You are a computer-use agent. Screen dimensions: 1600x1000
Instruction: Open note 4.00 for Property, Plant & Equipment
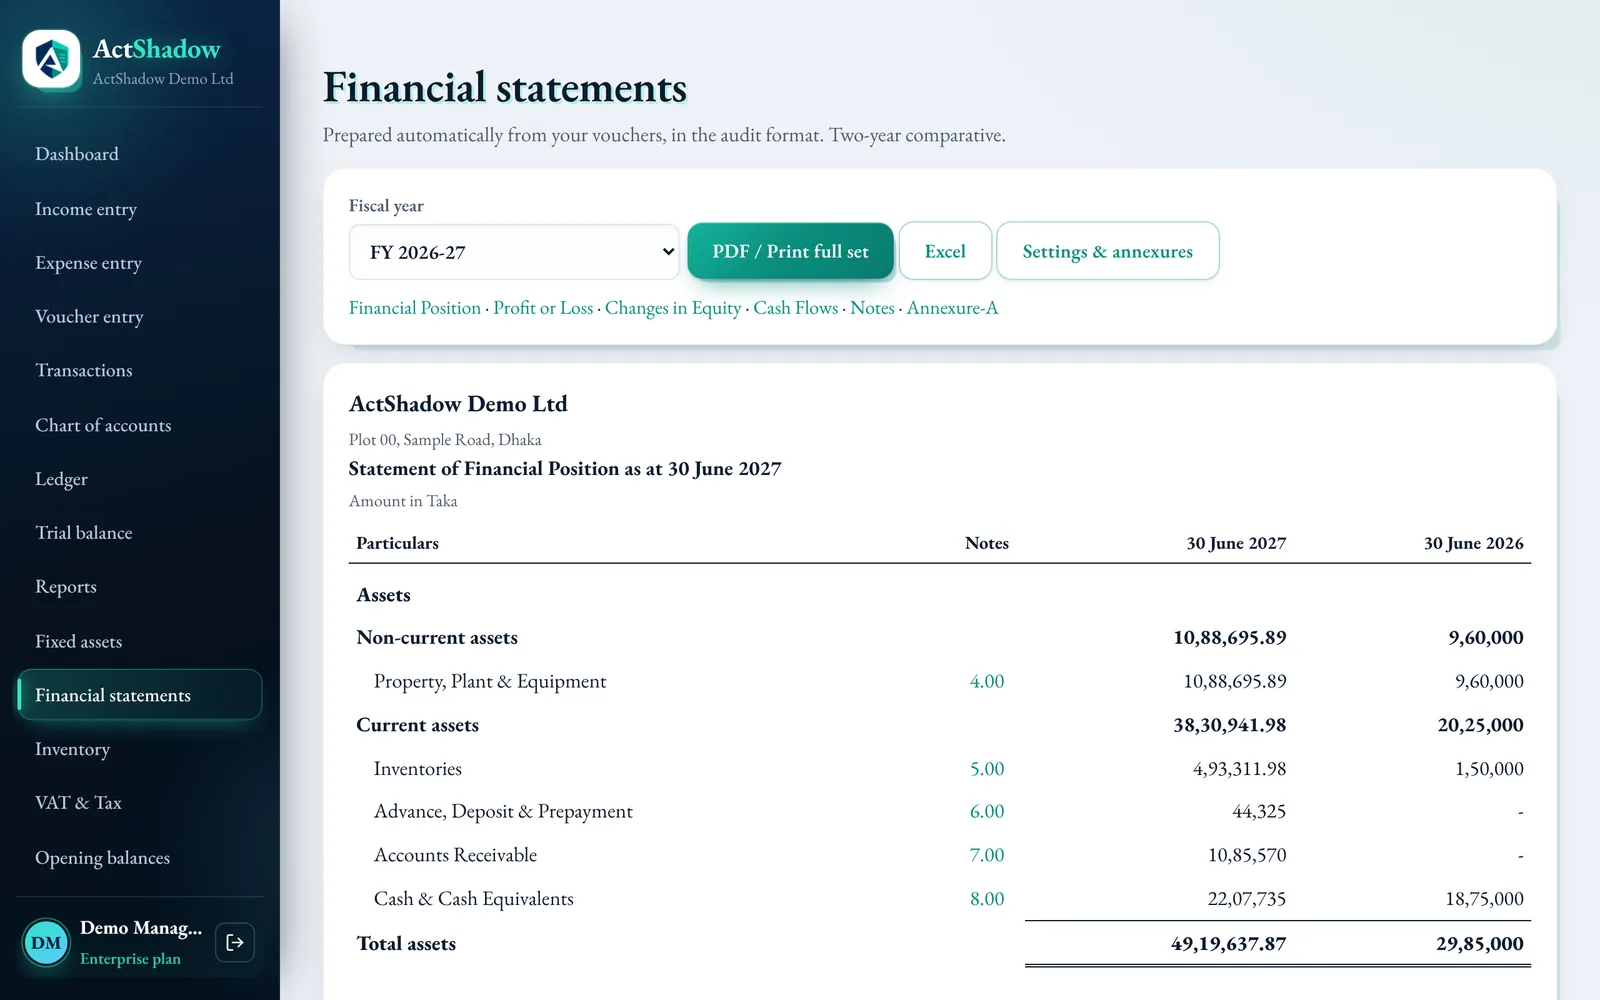(x=987, y=681)
